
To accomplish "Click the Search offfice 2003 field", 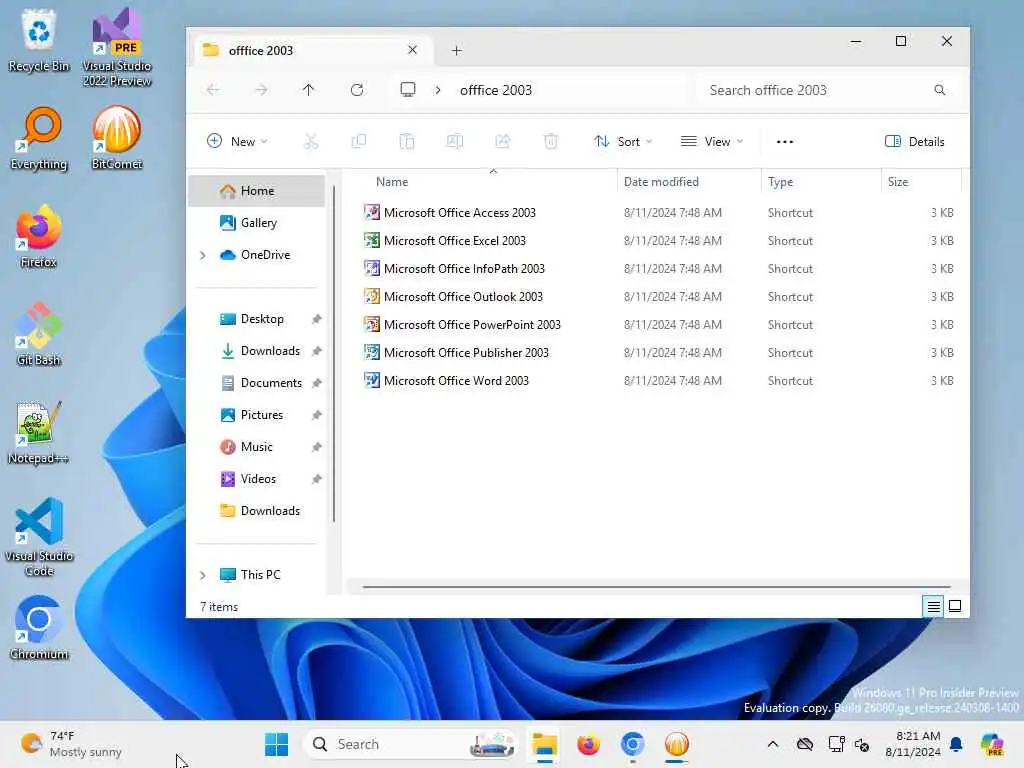I will [x=827, y=90].
